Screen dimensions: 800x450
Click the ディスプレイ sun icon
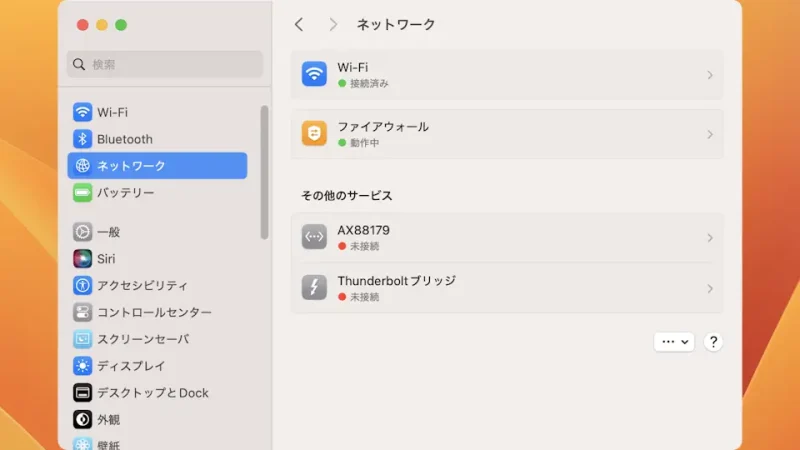[82, 366]
